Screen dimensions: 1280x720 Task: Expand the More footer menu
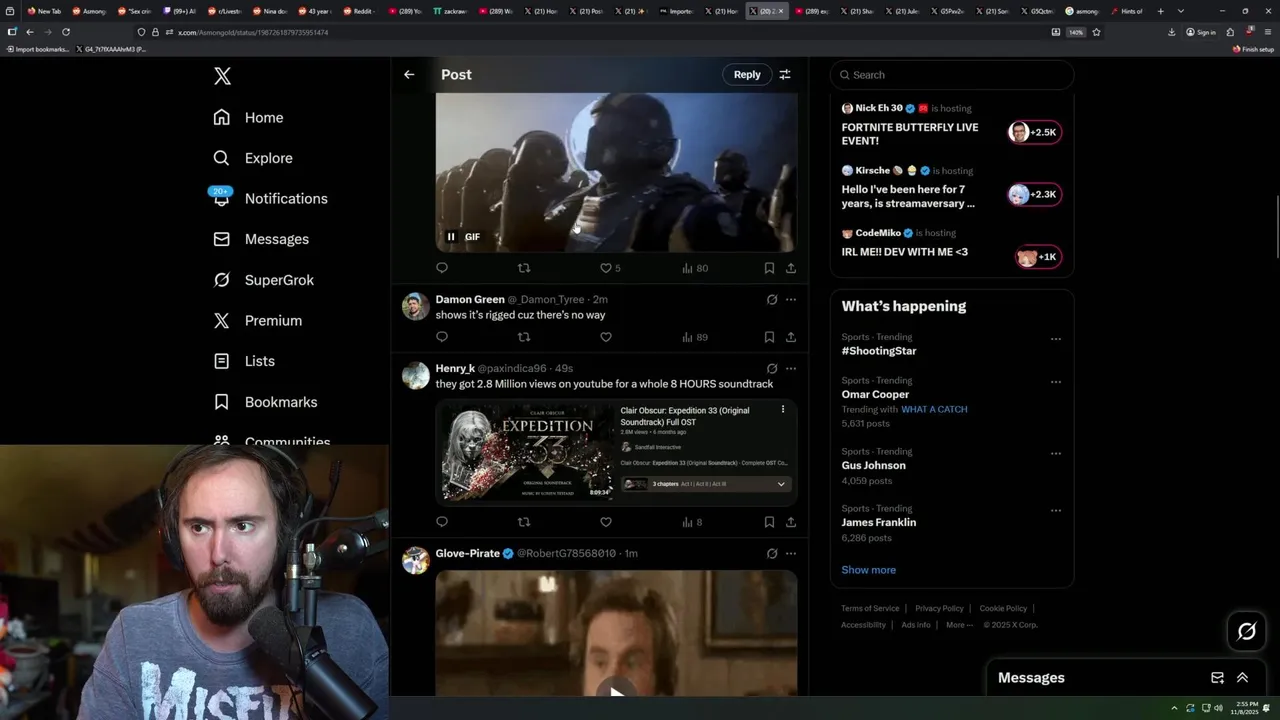click(959, 625)
